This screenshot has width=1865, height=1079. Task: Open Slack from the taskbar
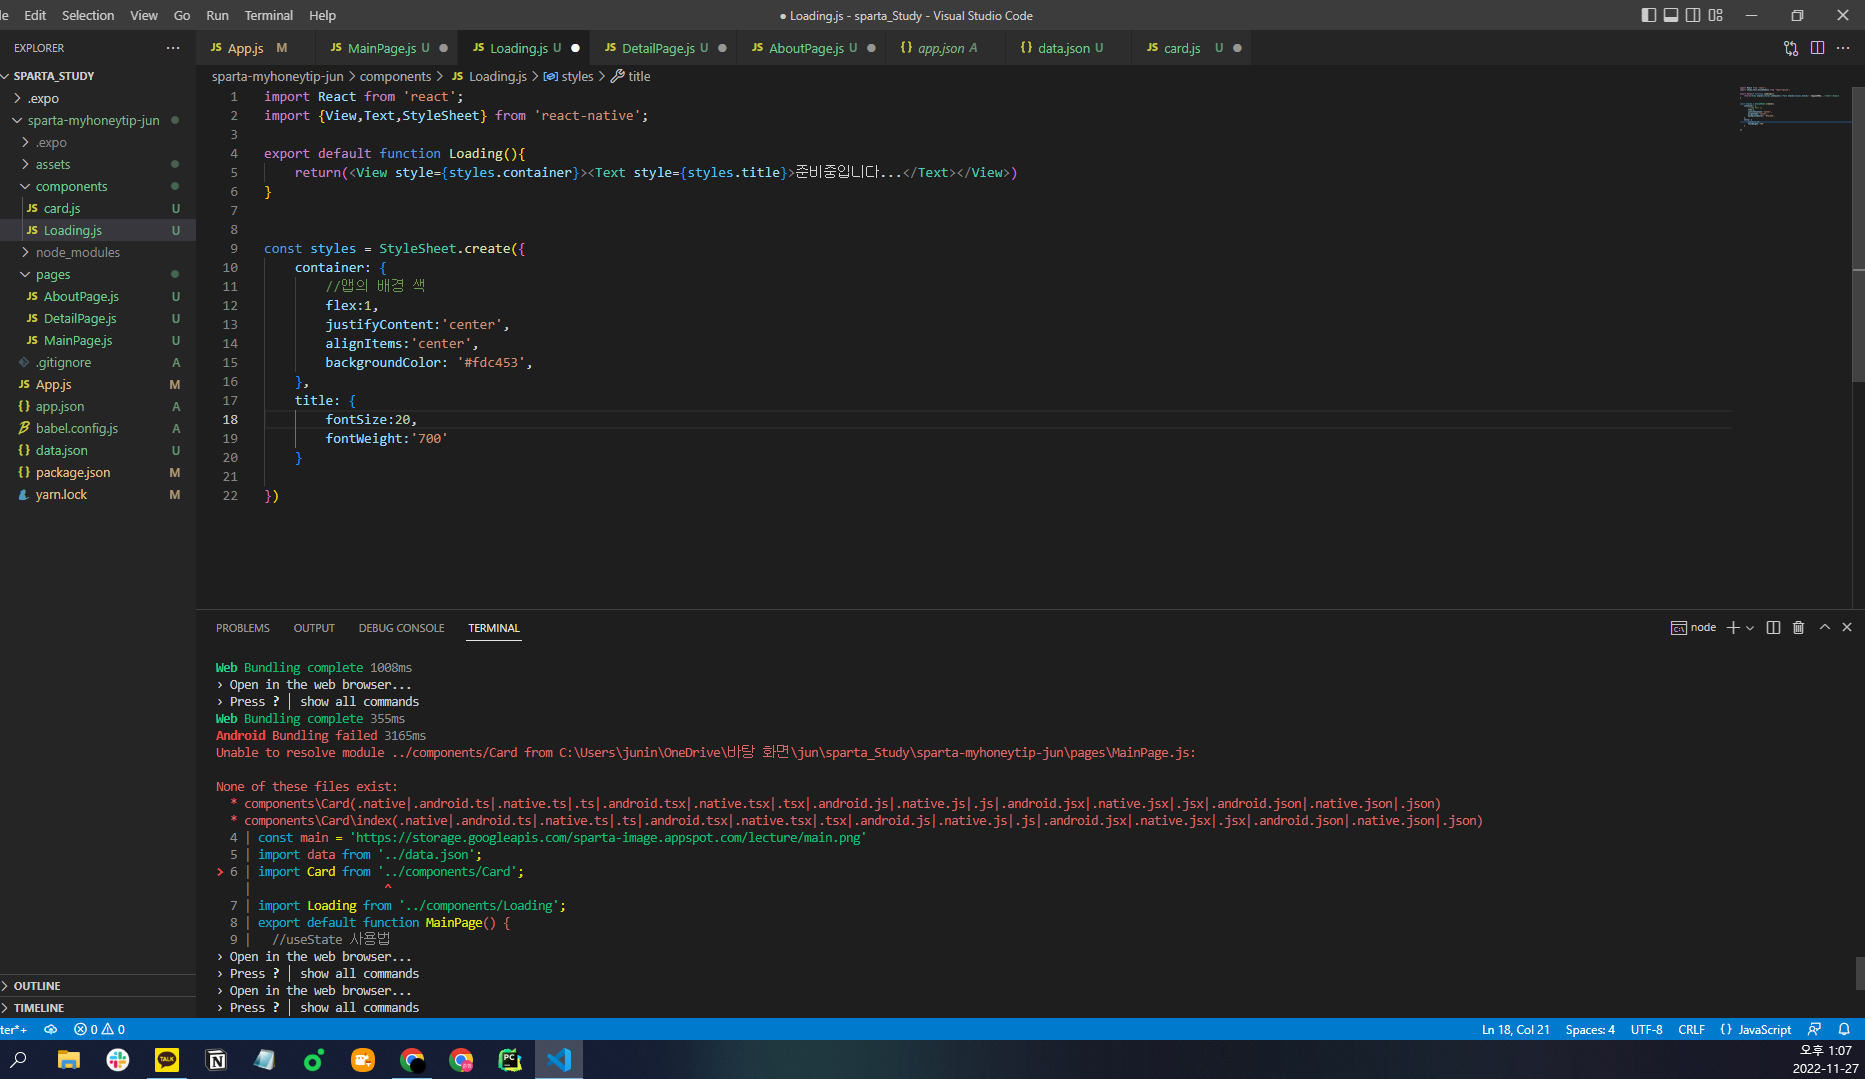point(117,1059)
